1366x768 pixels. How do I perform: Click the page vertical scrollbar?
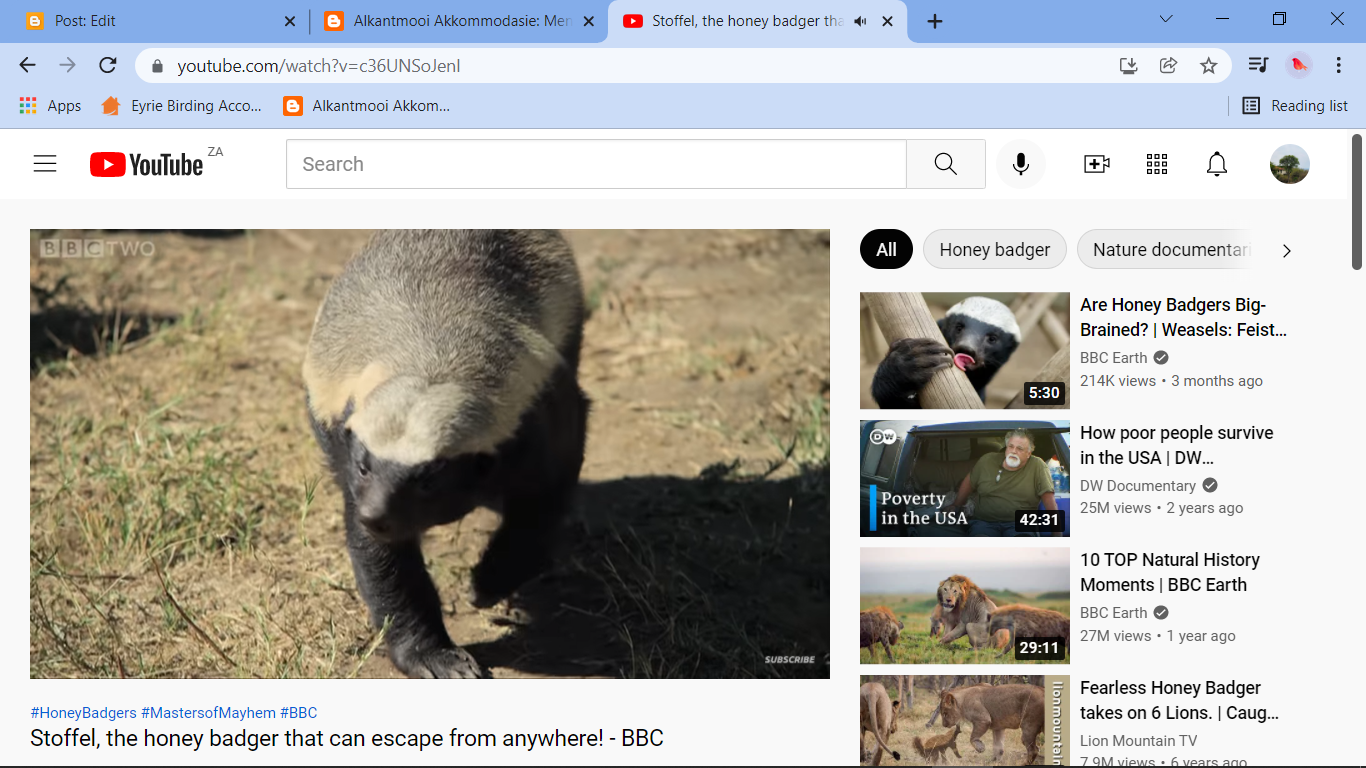pos(1357,202)
